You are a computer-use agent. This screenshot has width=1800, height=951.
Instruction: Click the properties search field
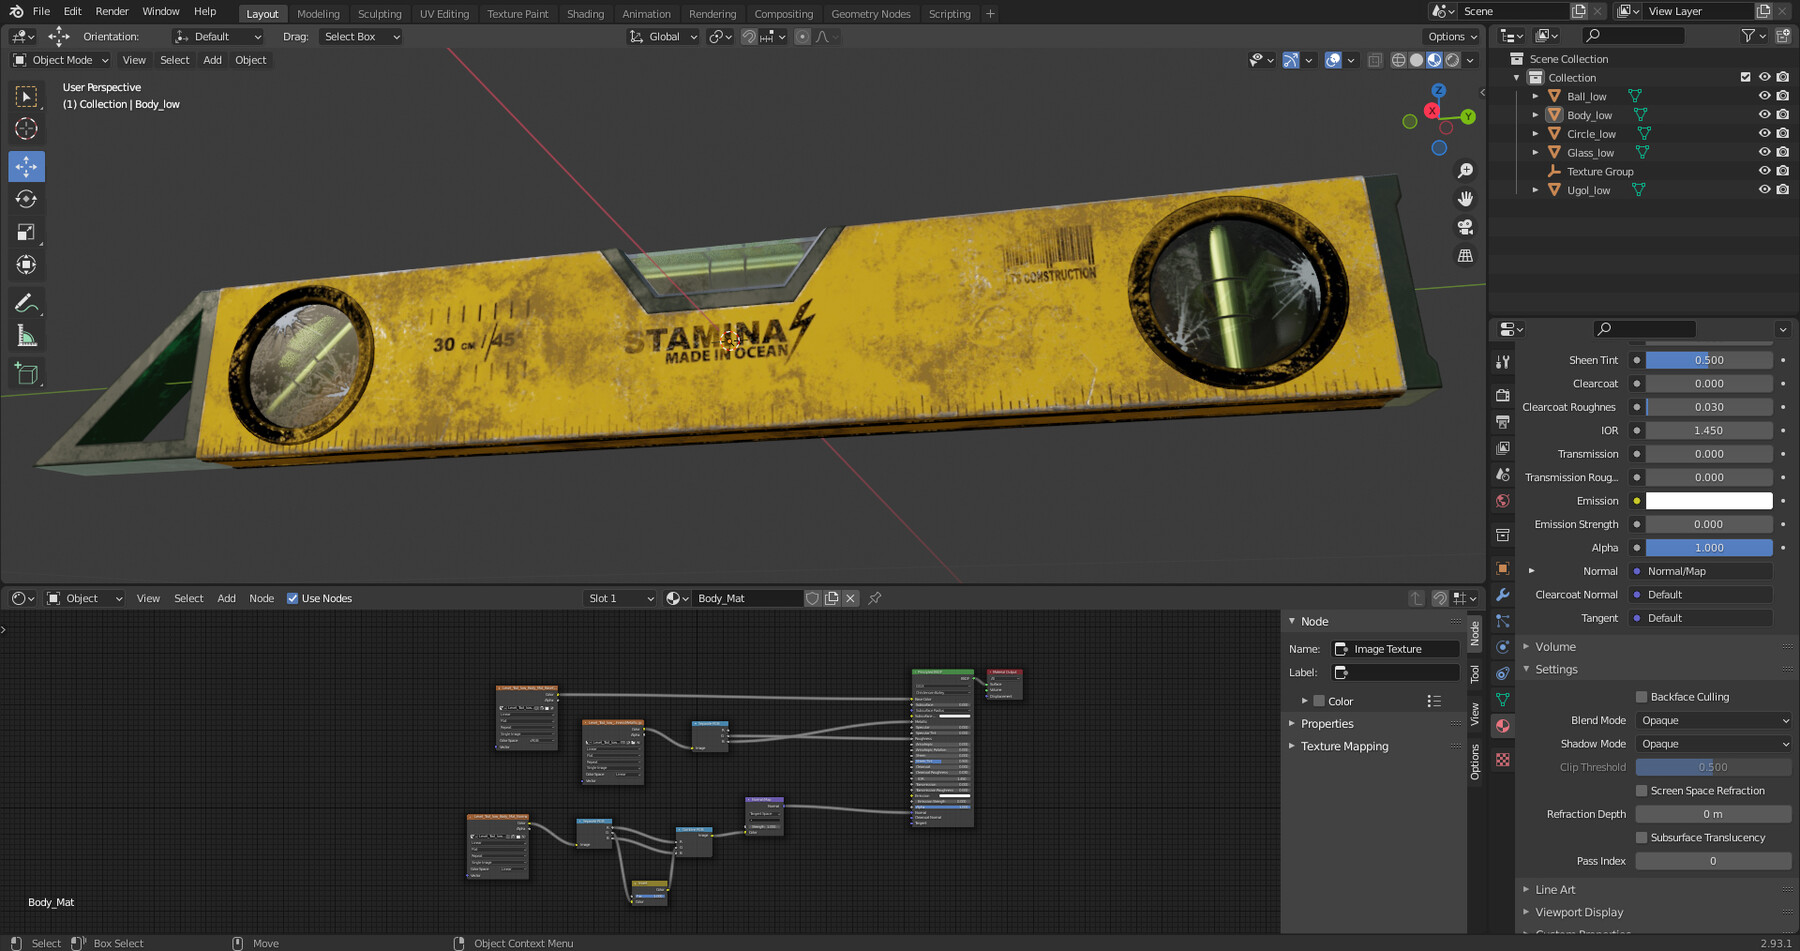[x=1643, y=328]
